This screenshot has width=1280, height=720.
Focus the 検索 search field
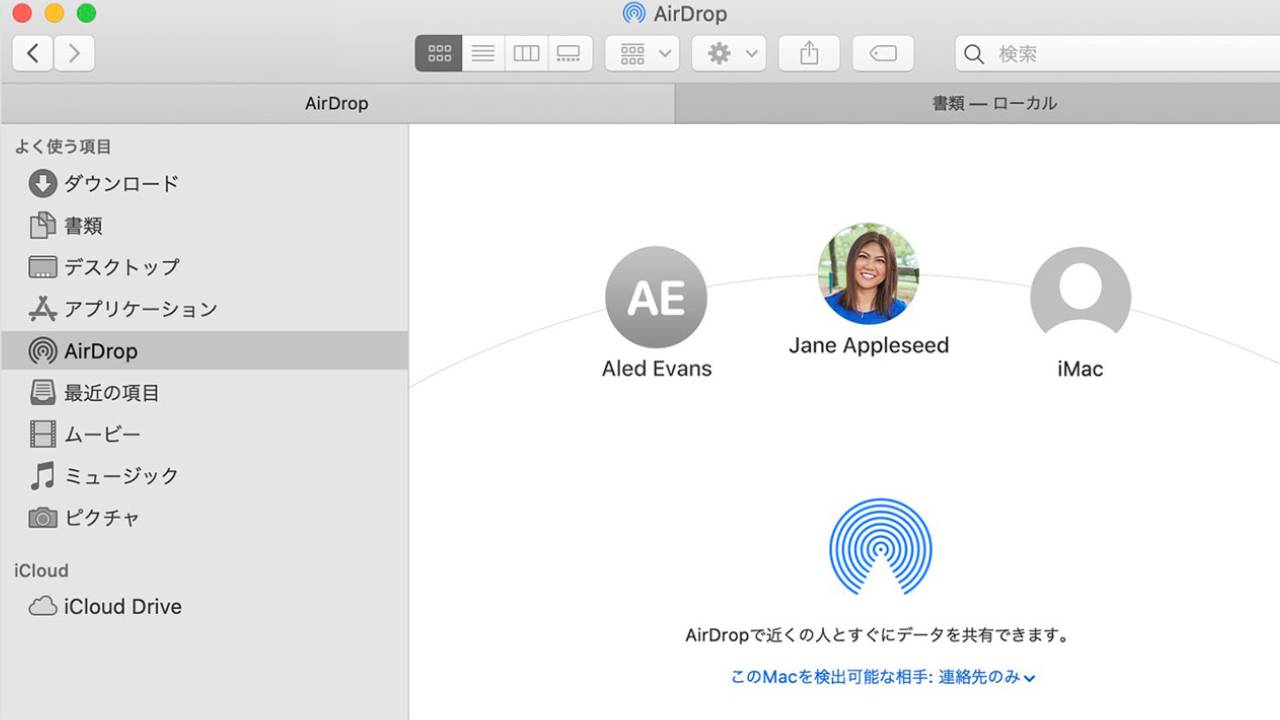[x=1117, y=54]
